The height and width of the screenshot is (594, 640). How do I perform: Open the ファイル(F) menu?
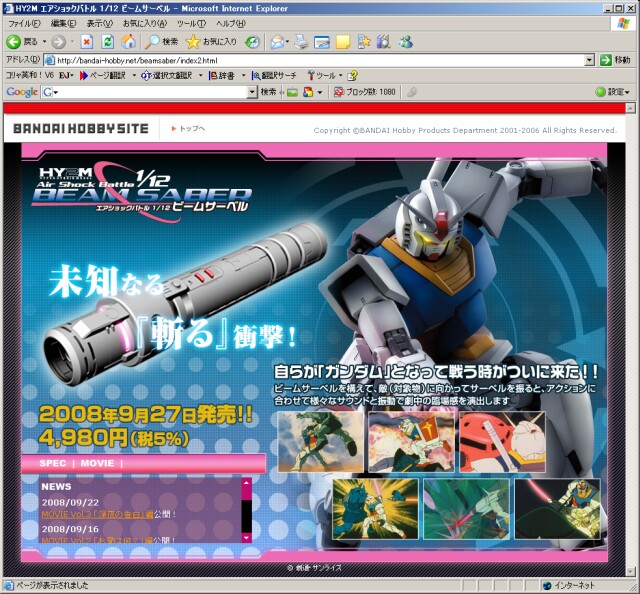(x=24, y=24)
